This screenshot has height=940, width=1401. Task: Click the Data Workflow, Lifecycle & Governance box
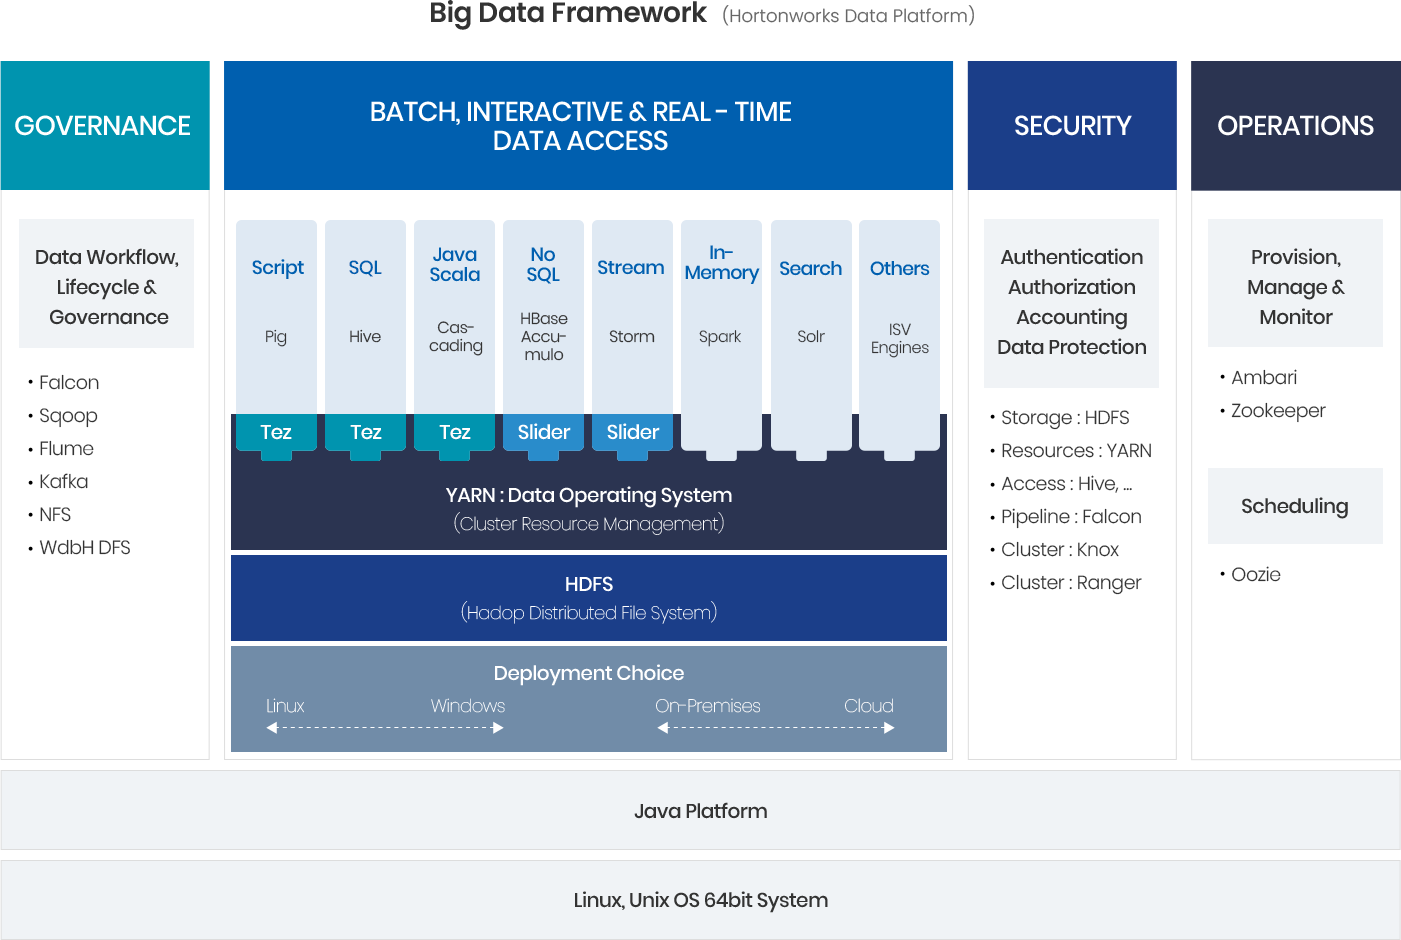(x=107, y=284)
